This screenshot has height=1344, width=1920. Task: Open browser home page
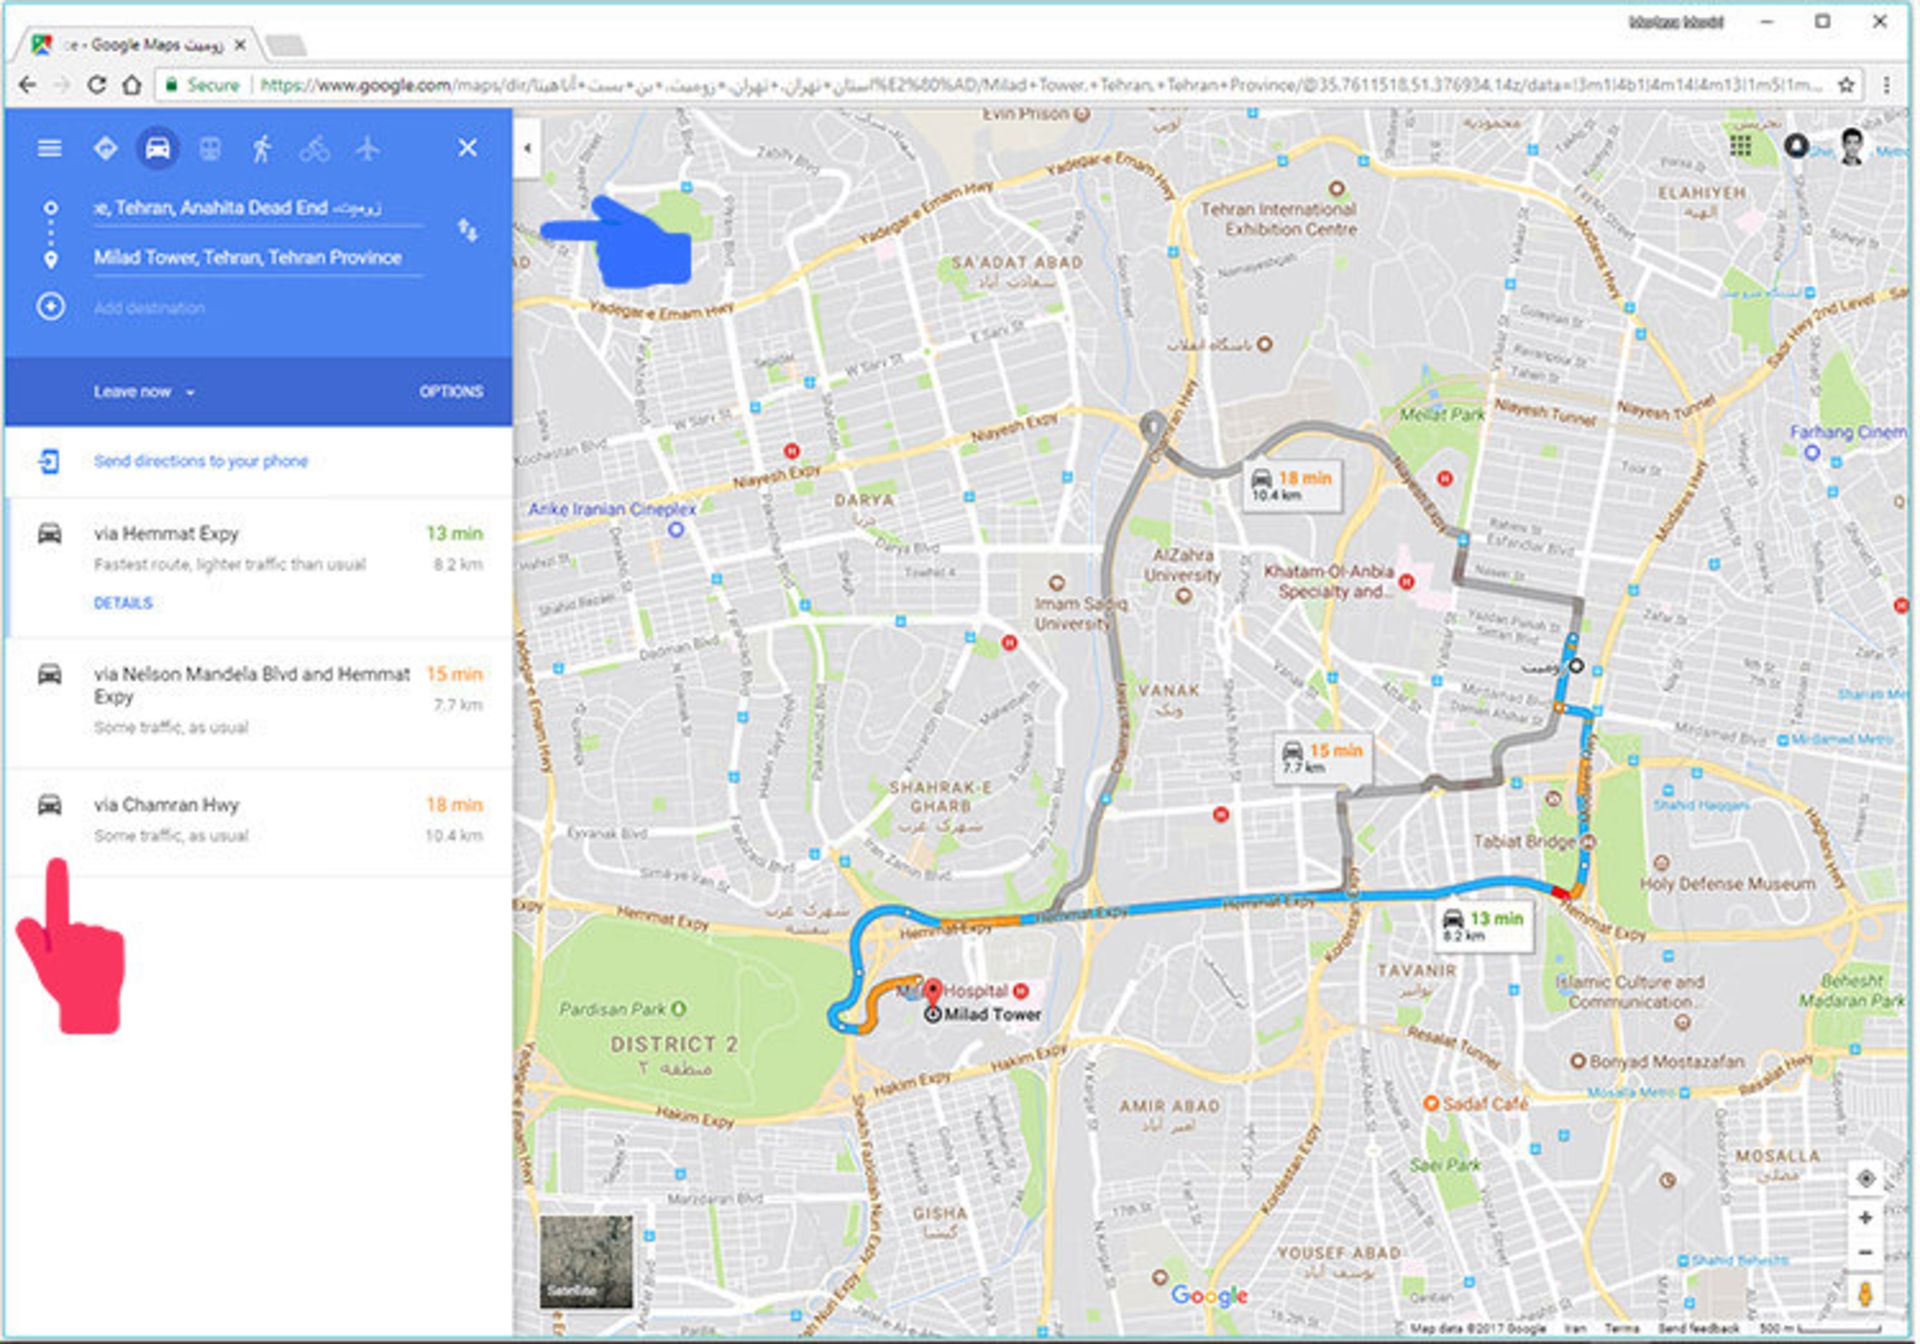click(132, 85)
